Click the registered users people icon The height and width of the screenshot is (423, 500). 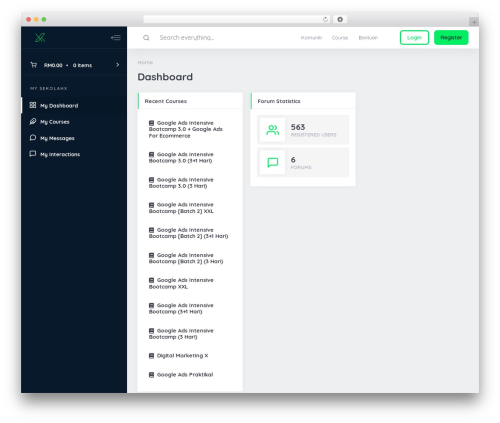[x=273, y=130]
